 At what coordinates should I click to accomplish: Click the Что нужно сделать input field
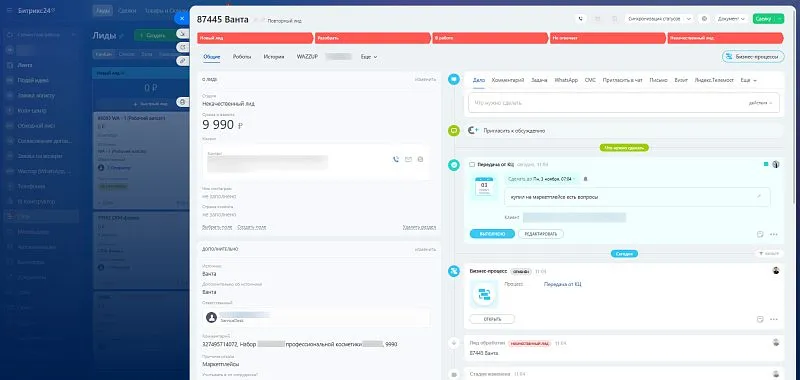click(x=624, y=103)
